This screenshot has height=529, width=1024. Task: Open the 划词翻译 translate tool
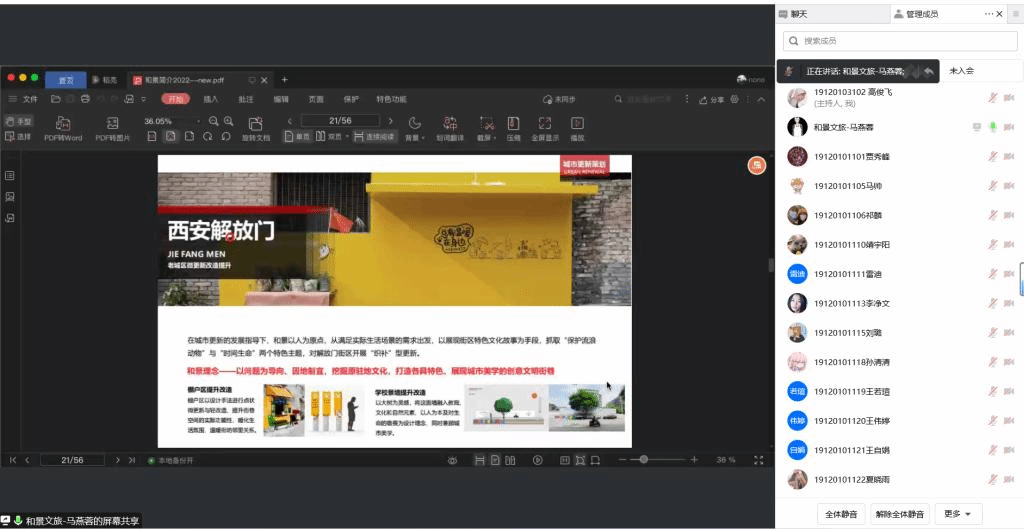(449, 124)
